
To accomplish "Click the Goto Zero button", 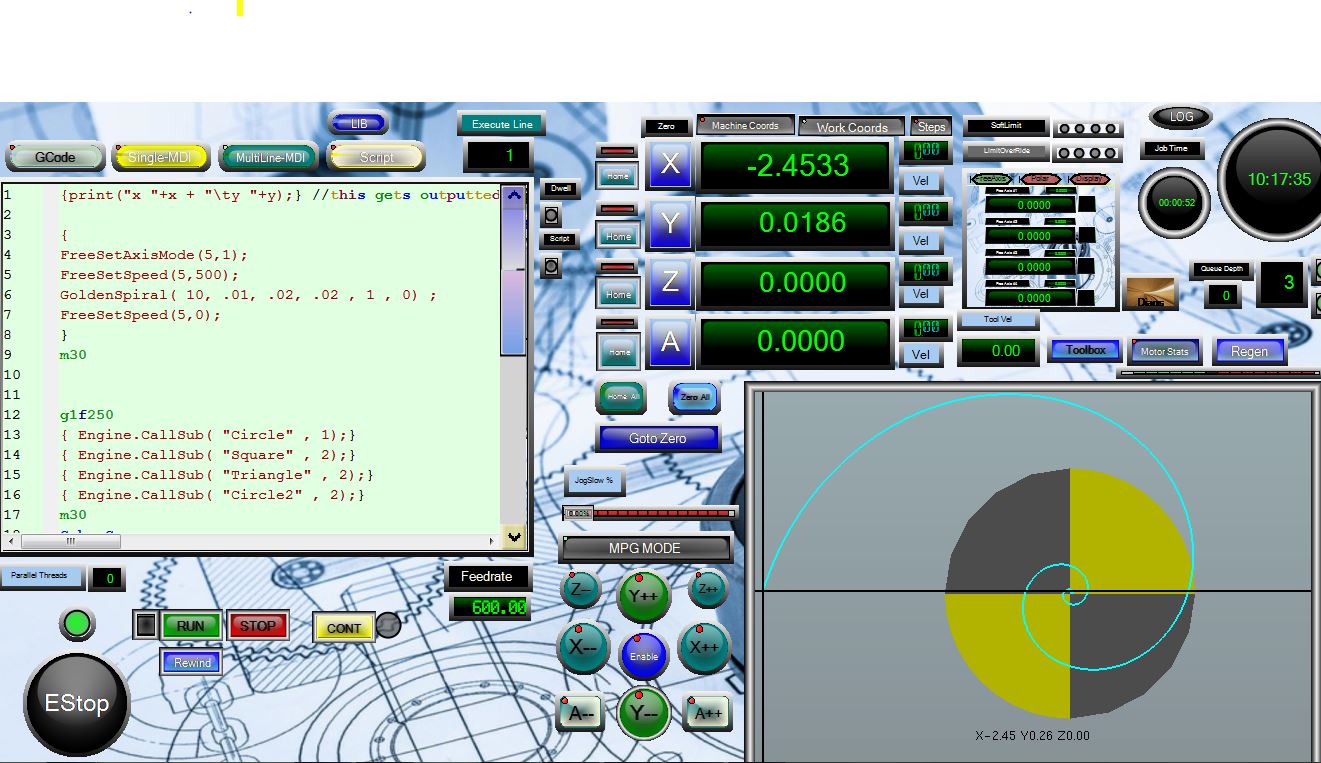I will coord(657,438).
